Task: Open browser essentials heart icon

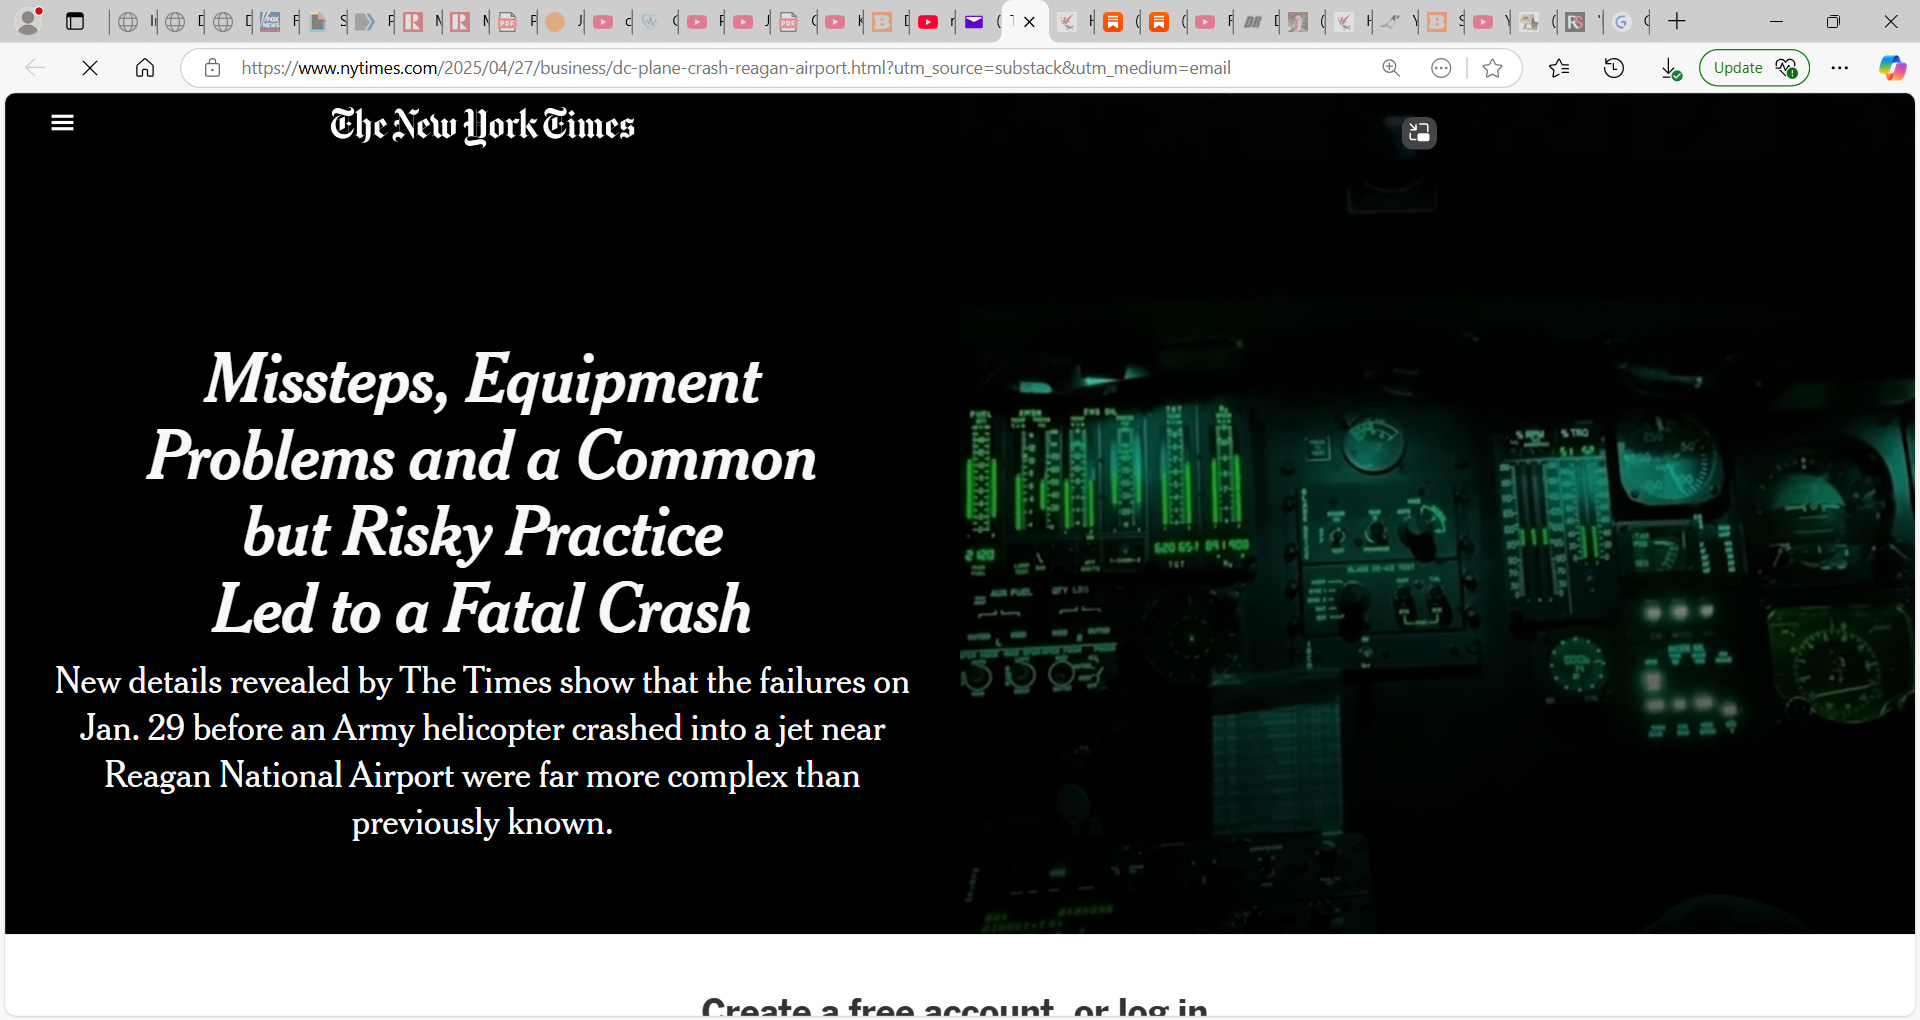Action: tap(1787, 68)
